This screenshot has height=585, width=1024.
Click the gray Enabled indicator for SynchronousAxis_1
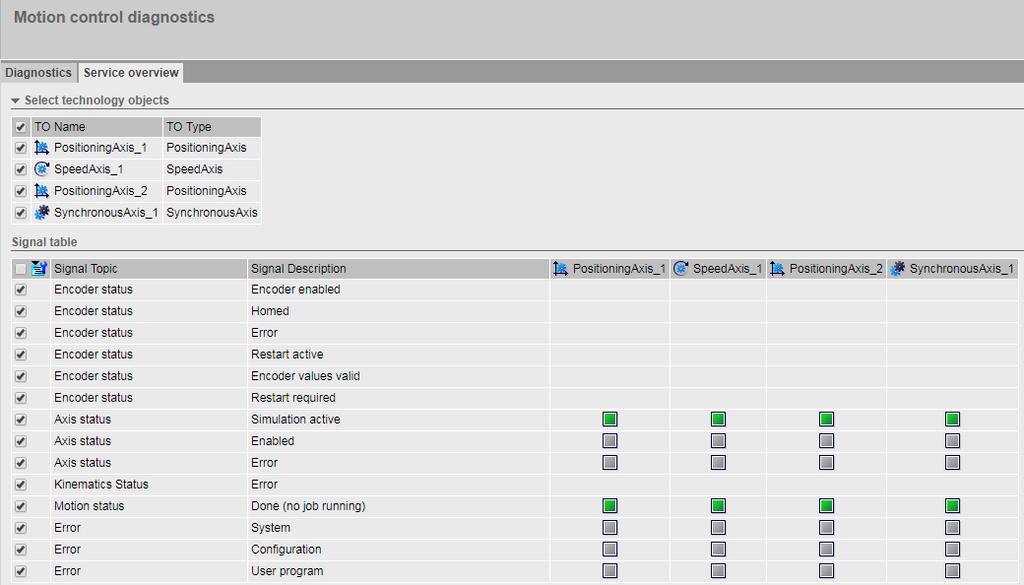click(x=952, y=441)
